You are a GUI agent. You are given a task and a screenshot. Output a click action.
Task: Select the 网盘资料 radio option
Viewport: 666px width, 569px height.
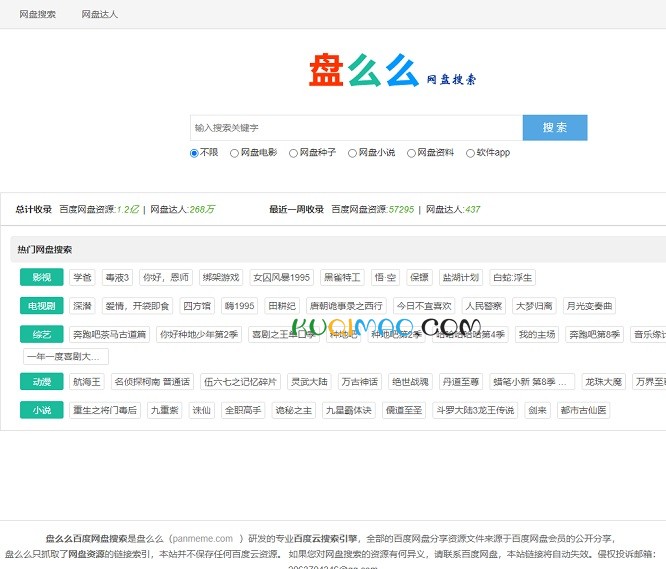coord(411,153)
